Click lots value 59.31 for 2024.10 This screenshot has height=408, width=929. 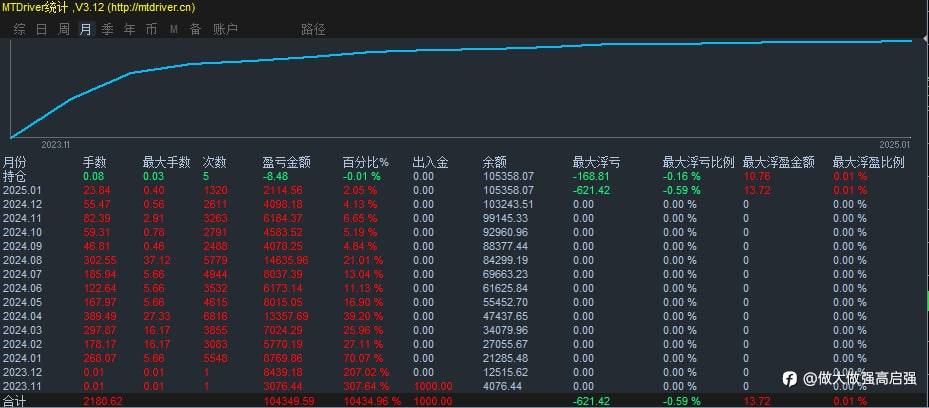point(96,232)
